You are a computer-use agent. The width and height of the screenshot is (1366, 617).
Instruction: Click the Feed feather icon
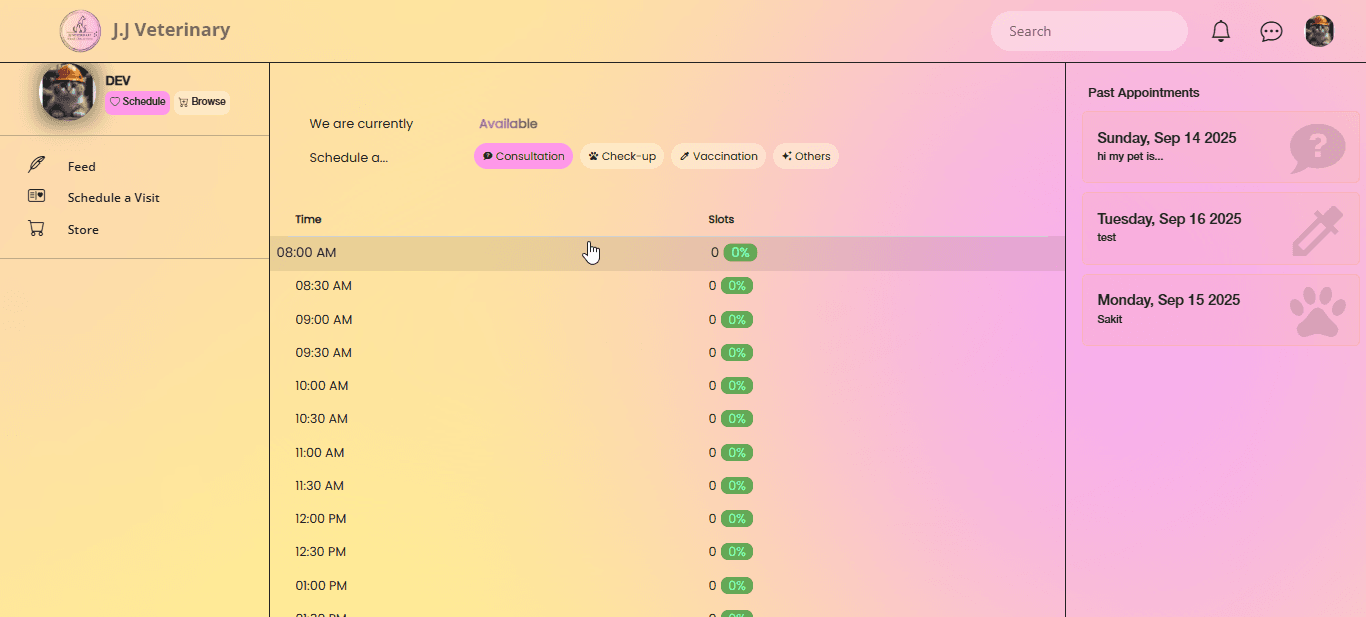point(37,165)
